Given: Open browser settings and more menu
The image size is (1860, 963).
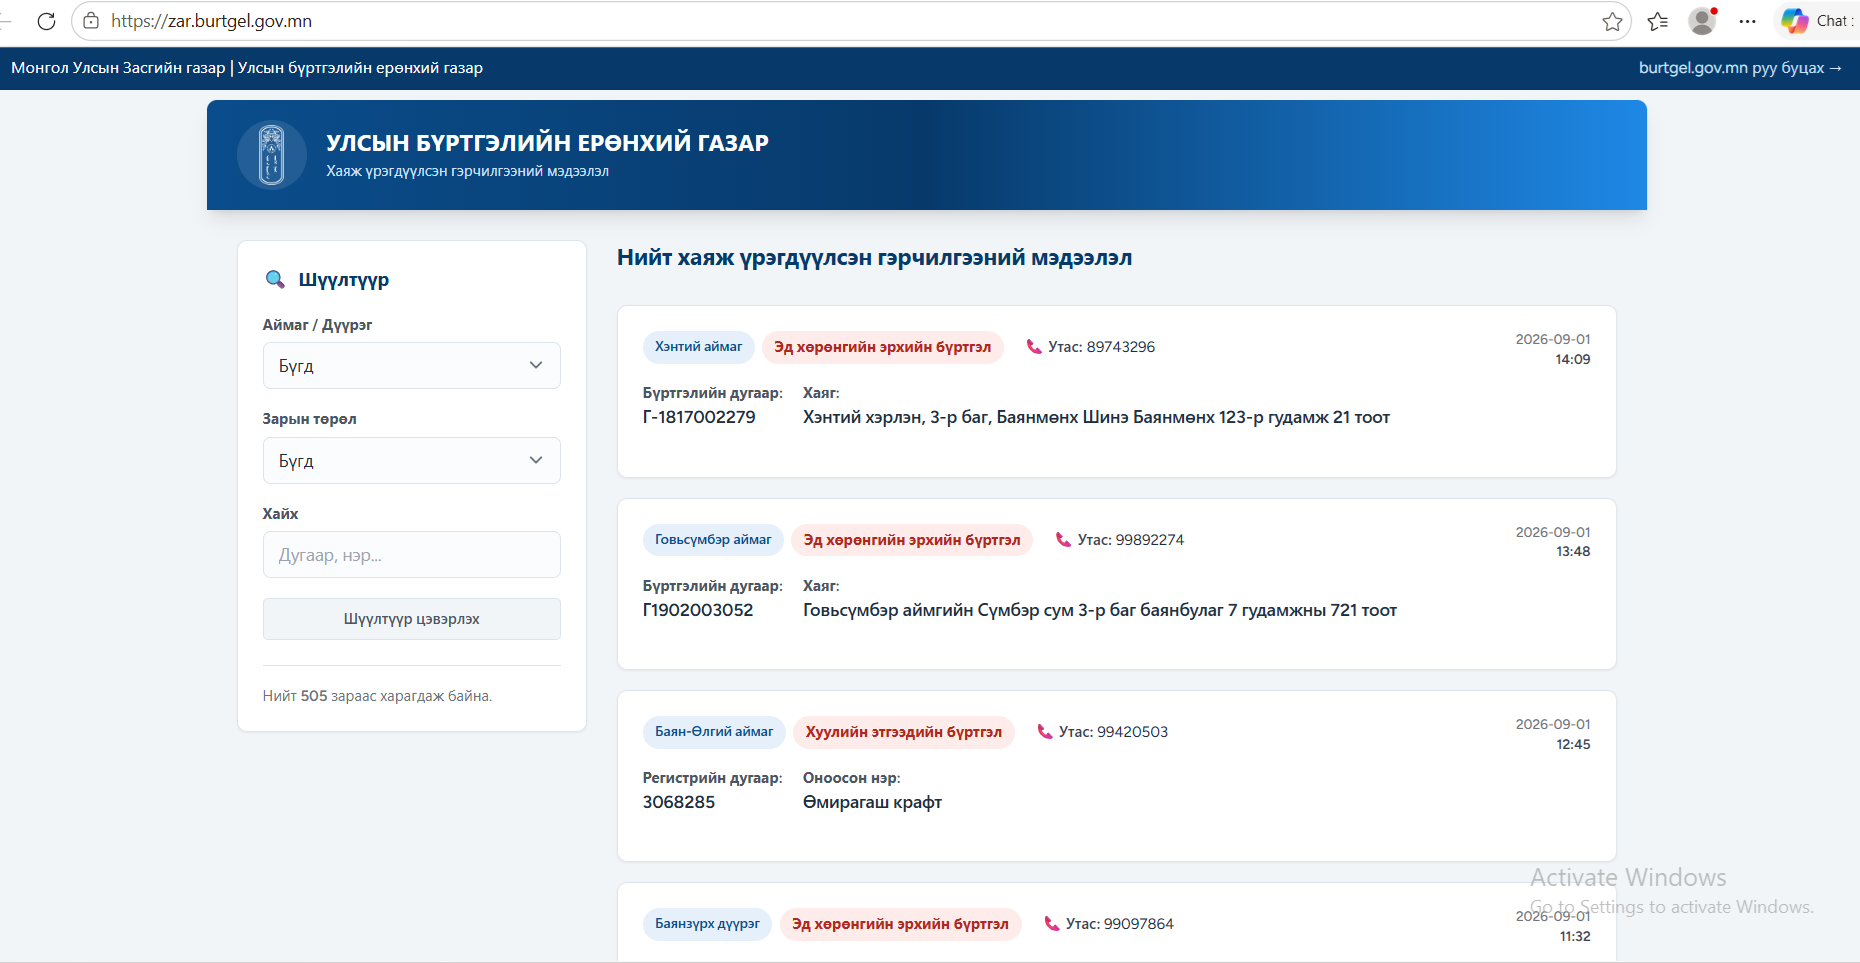Looking at the screenshot, I should point(1747,21).
